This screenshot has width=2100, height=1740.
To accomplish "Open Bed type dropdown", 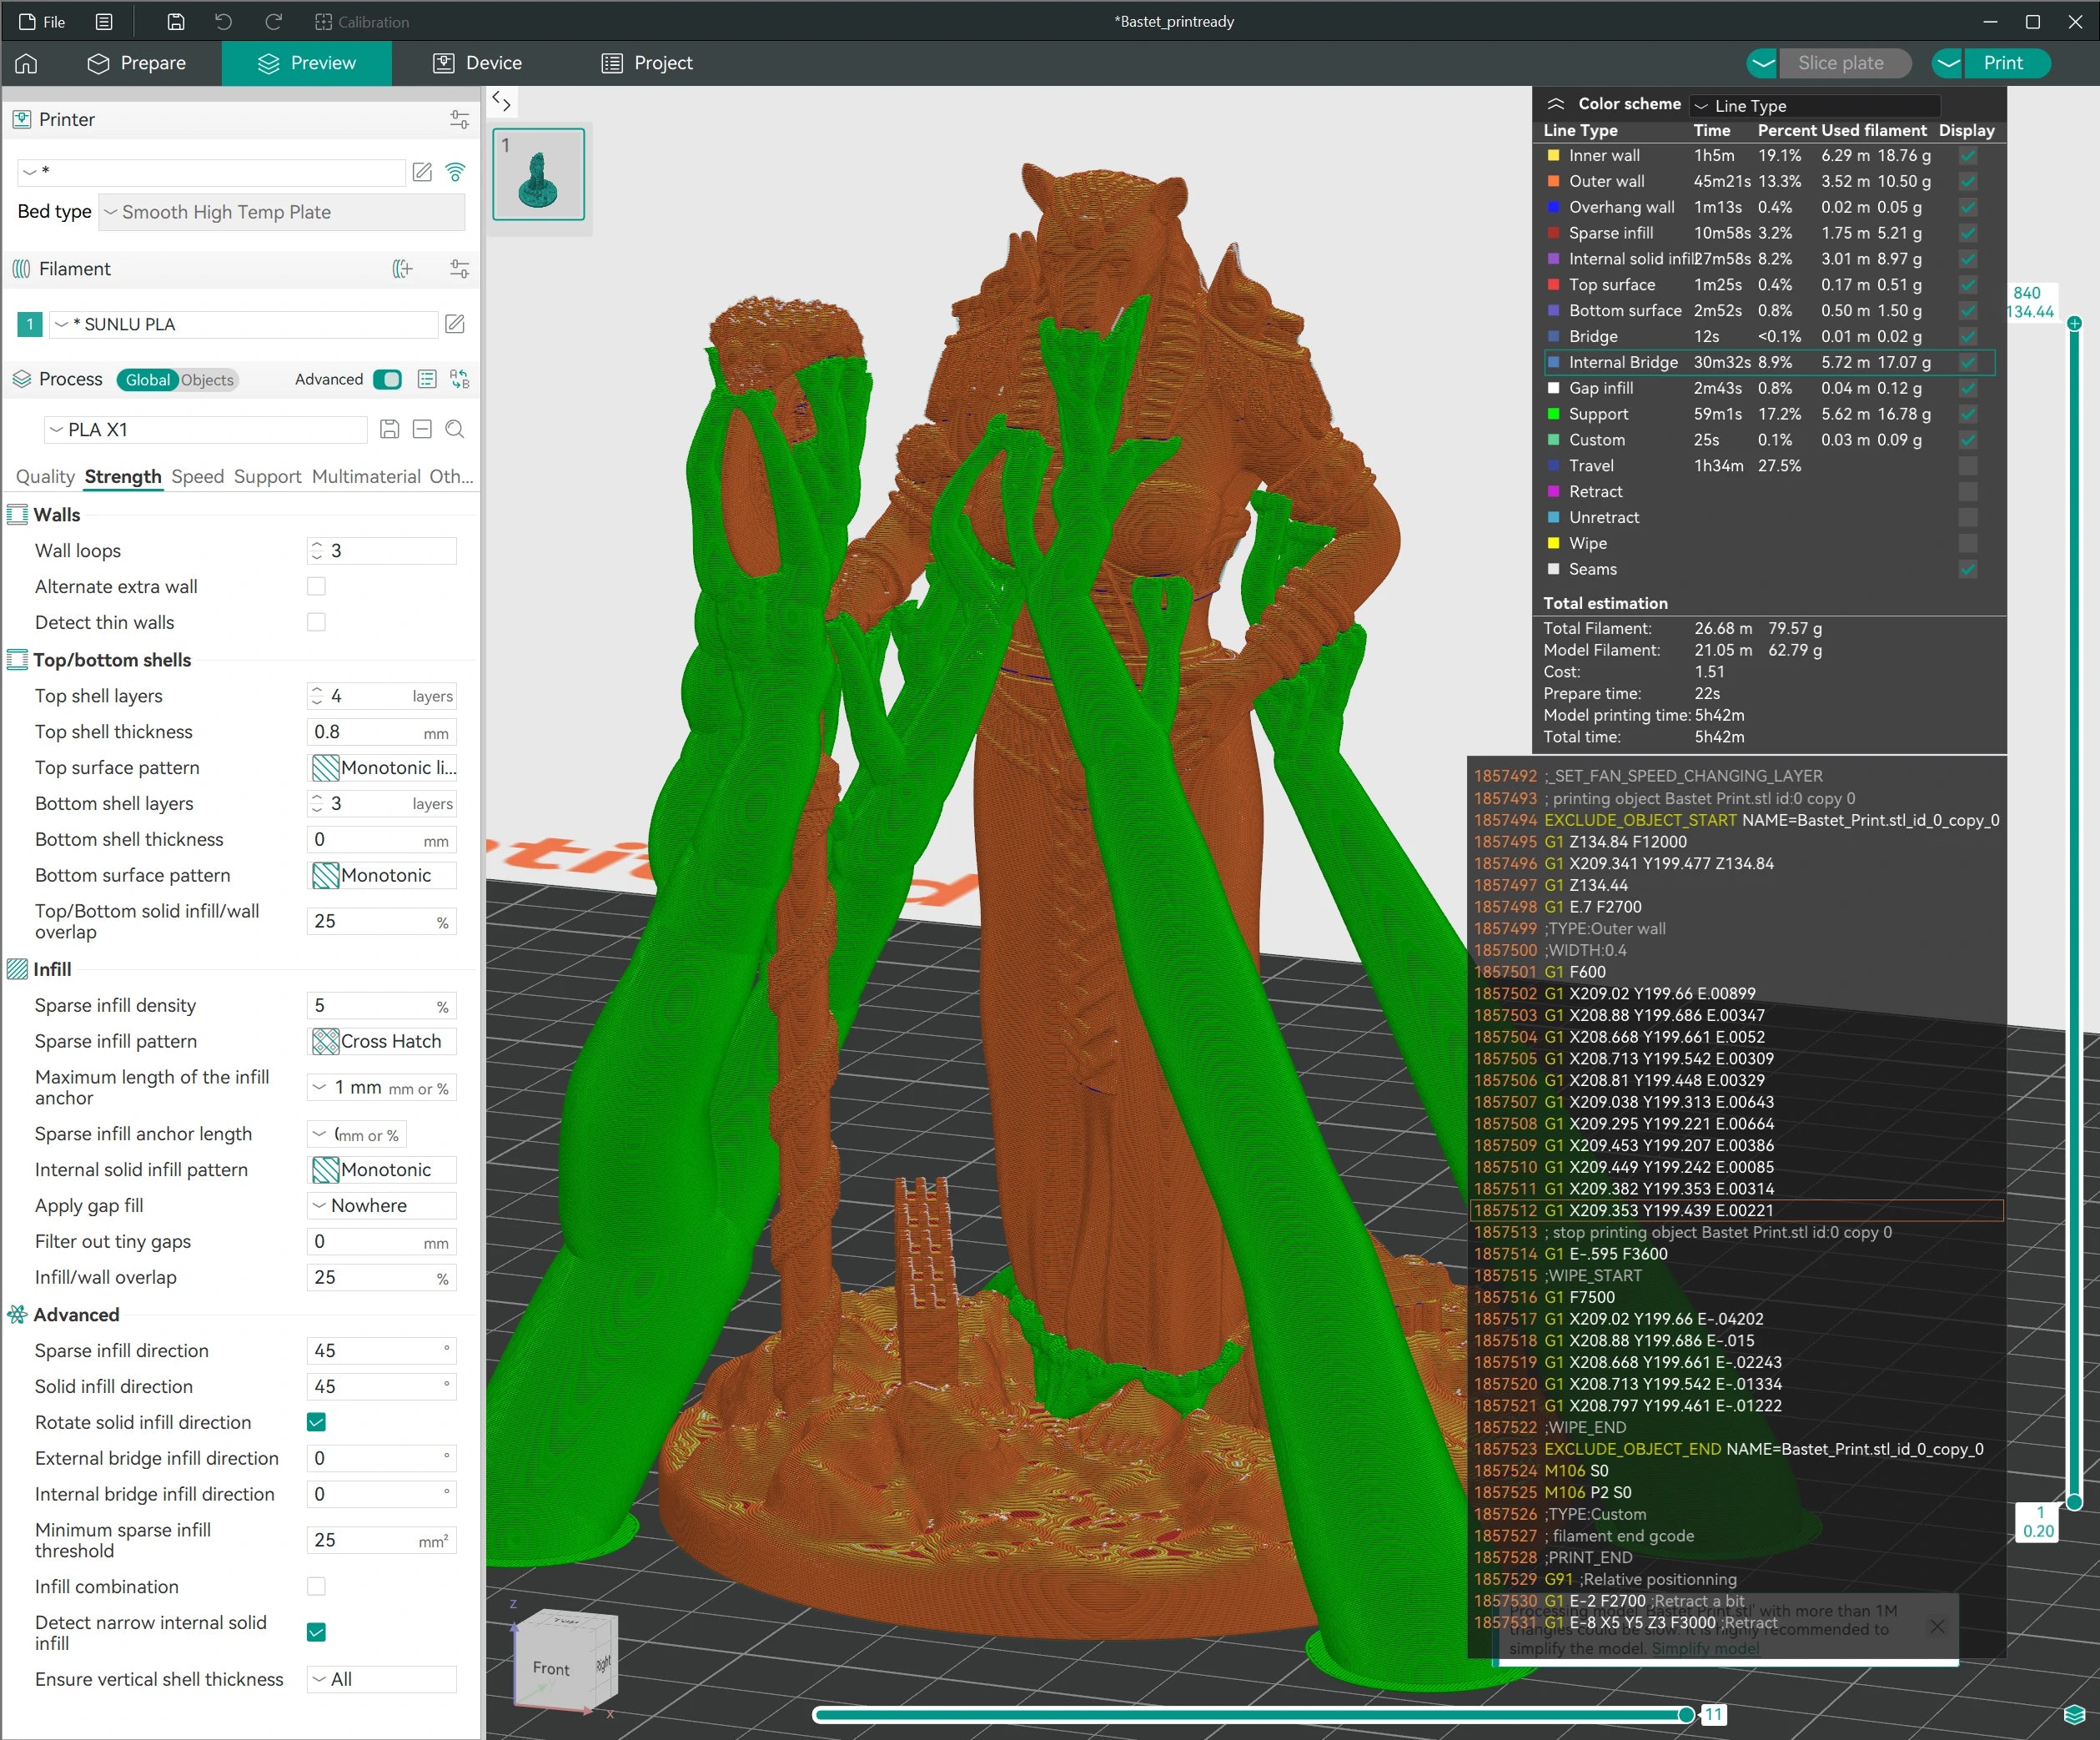I will click(x=282, y=212).
